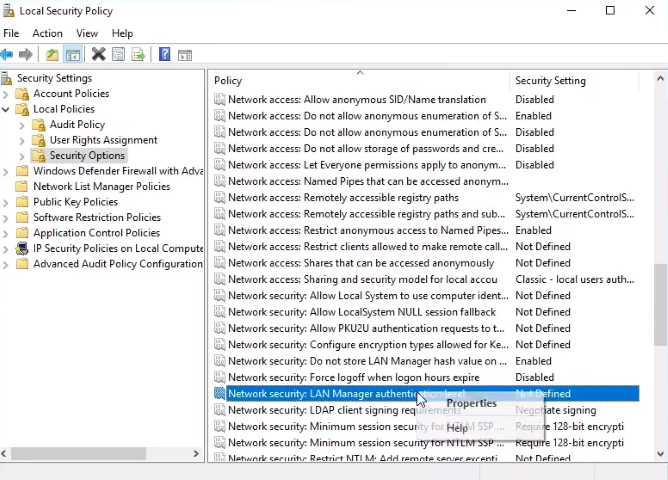Expand the Account Policies node
The width and height of the screenshot is (668, 480).
[x=6, y=94]
